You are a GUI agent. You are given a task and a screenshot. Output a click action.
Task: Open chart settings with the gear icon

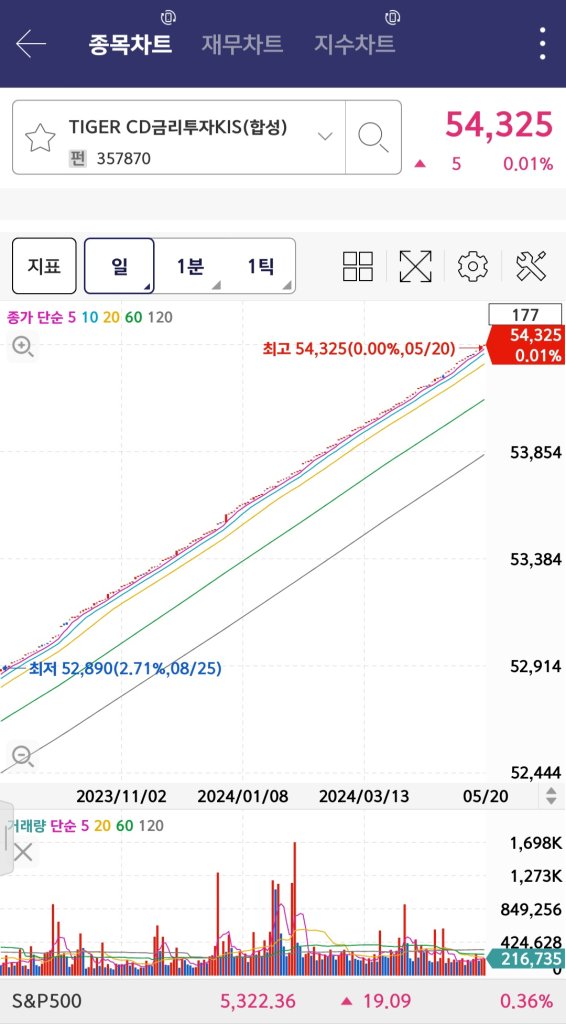473,266
